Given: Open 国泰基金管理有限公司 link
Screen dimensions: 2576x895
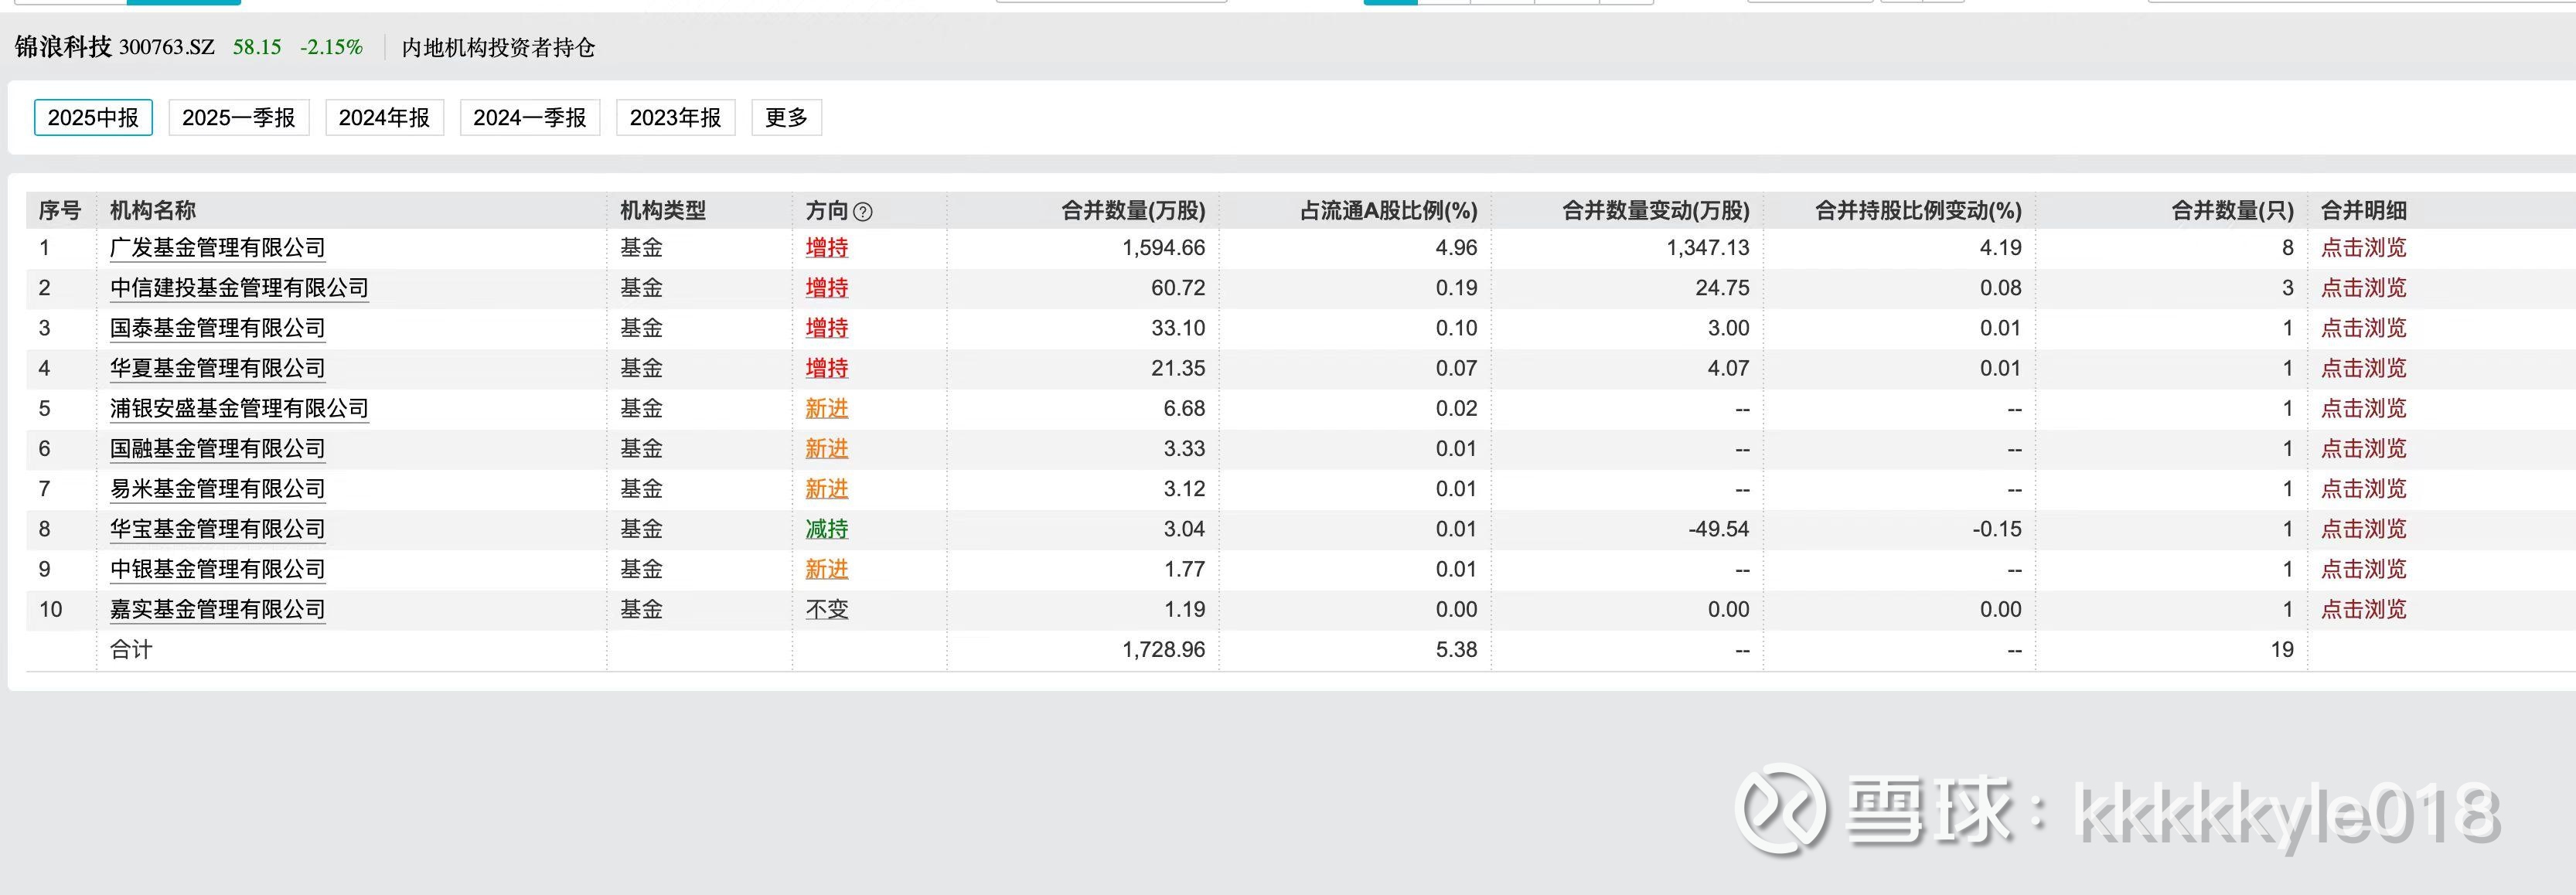Looking at the screenshot, I should pos(218,328).
